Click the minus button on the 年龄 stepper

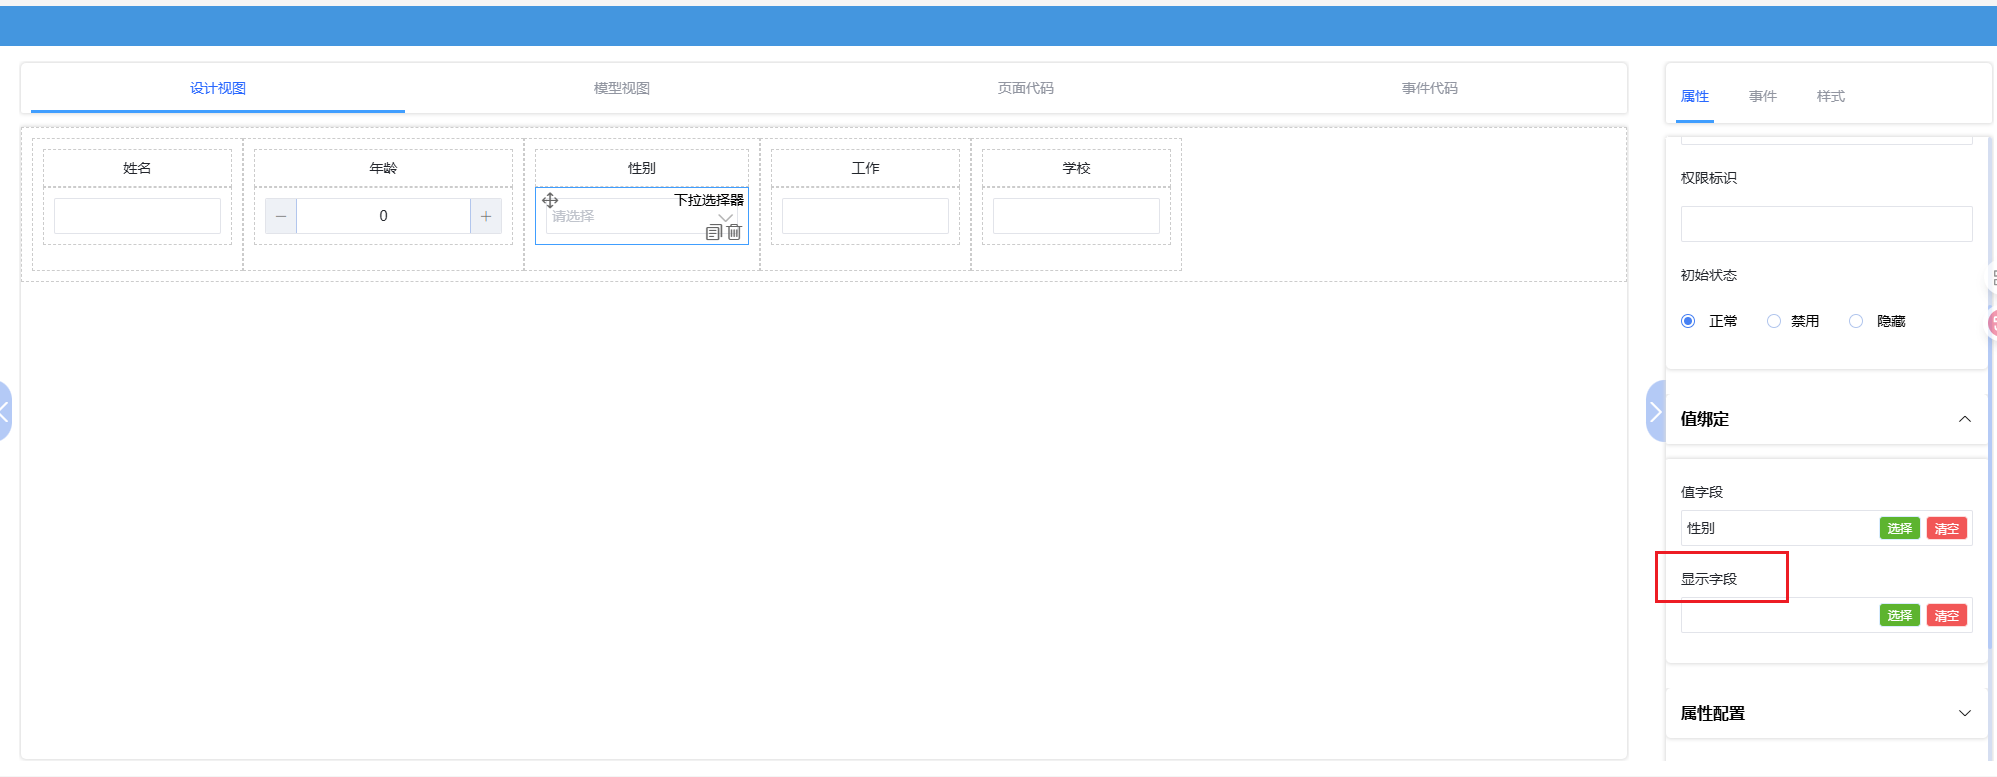(x=281, y=216)
